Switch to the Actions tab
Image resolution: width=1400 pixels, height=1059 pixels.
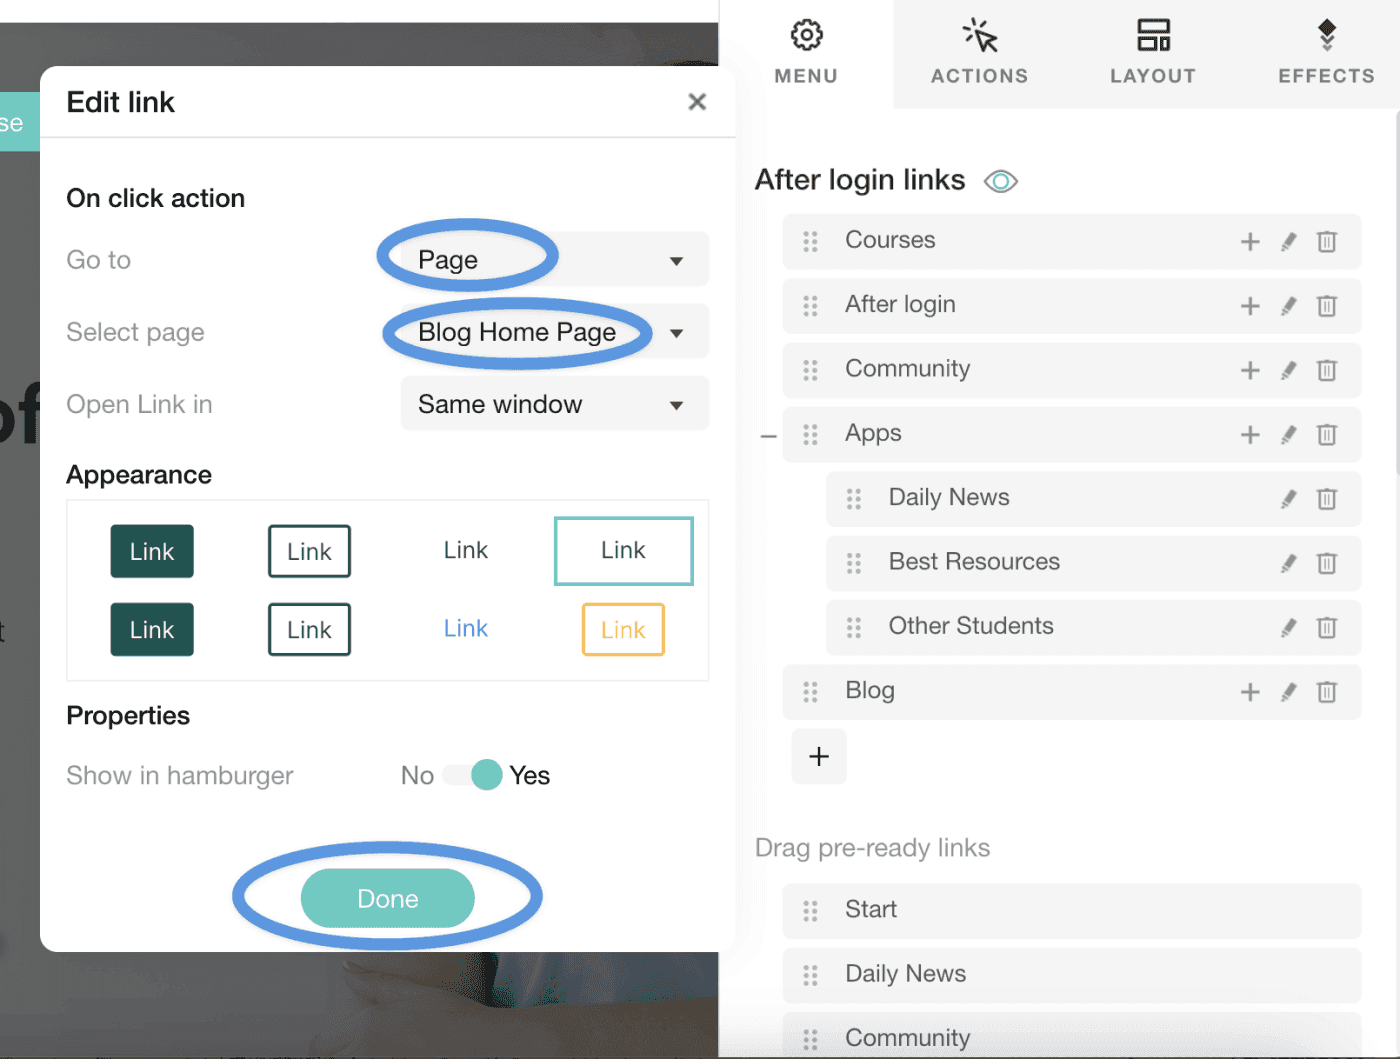pos(980,52)
